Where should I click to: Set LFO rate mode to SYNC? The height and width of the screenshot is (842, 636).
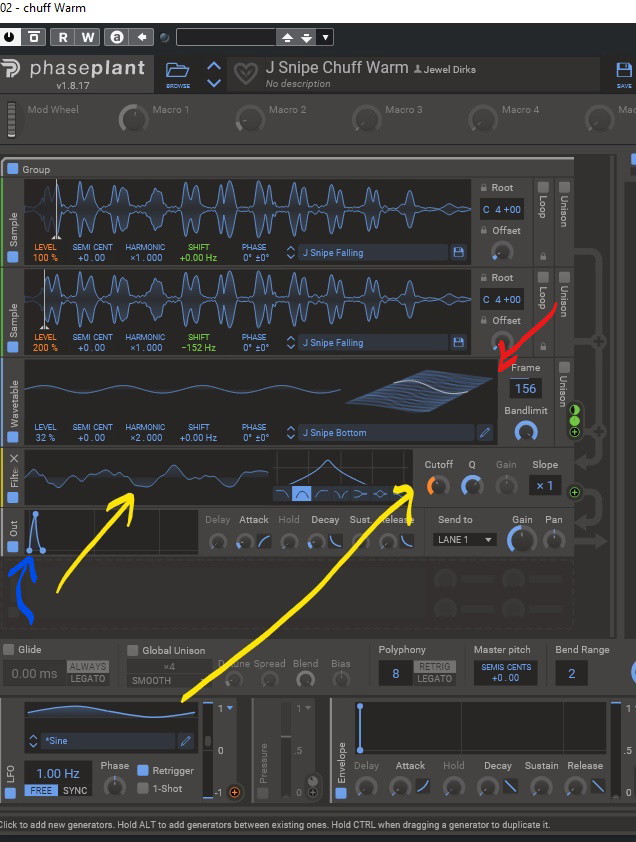pyautogui.click(x=75, y=790)
